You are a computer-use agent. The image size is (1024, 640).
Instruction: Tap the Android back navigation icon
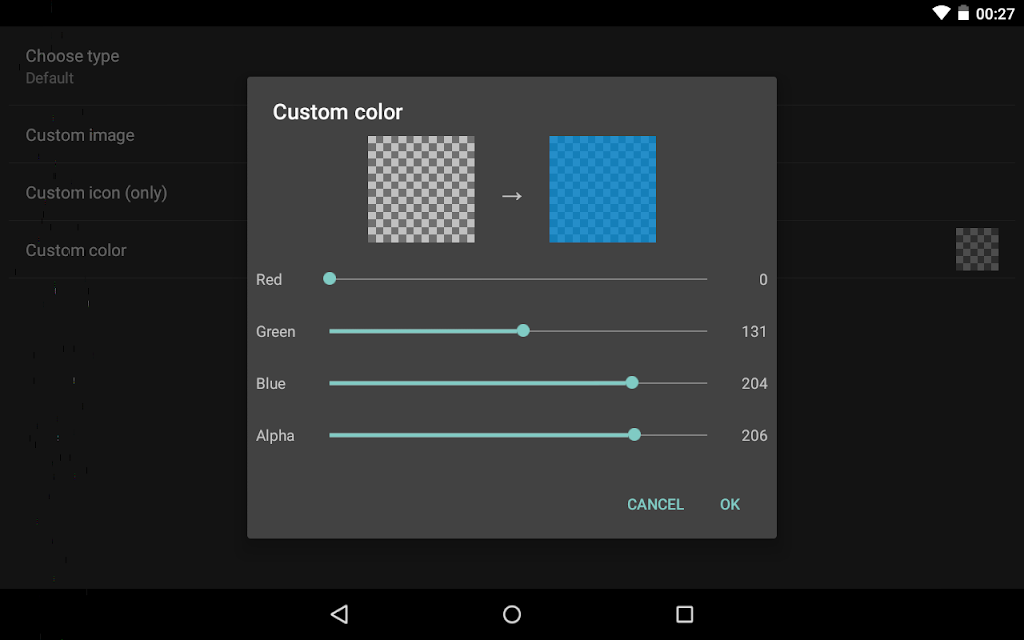(x=340, y=614)
